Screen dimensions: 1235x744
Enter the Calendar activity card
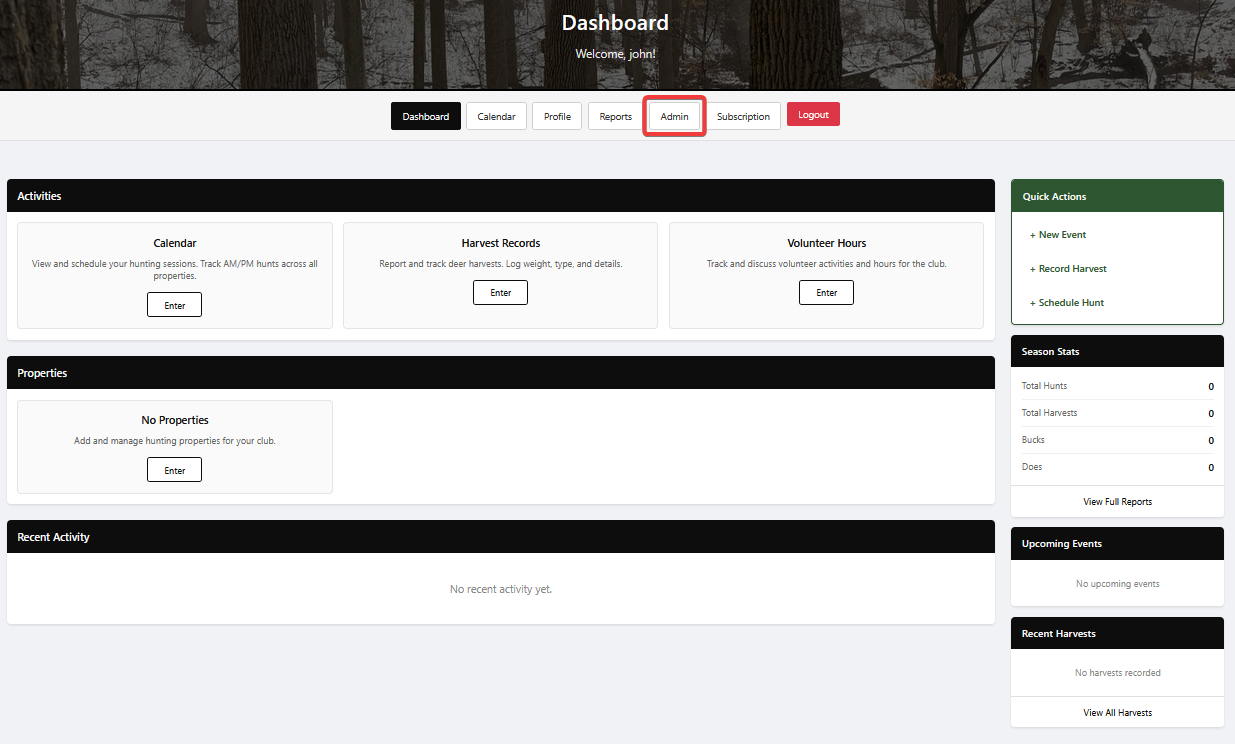[174, 304]
